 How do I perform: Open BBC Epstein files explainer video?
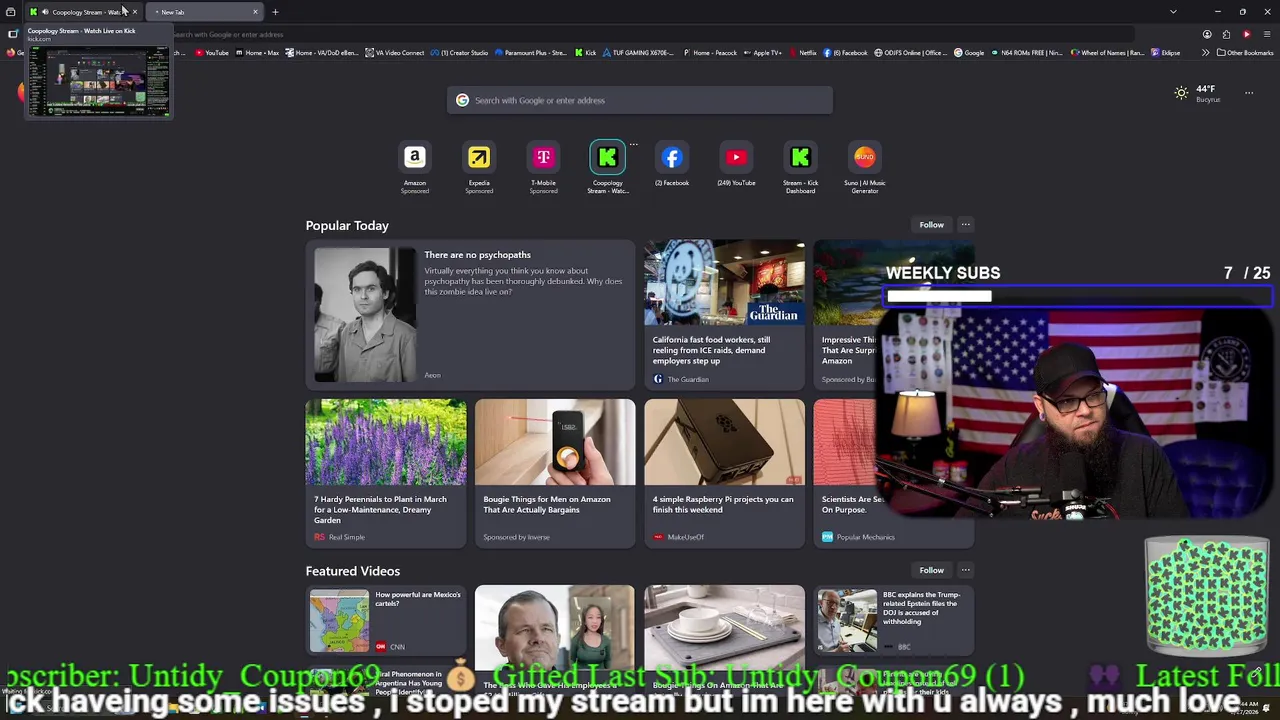893,622
